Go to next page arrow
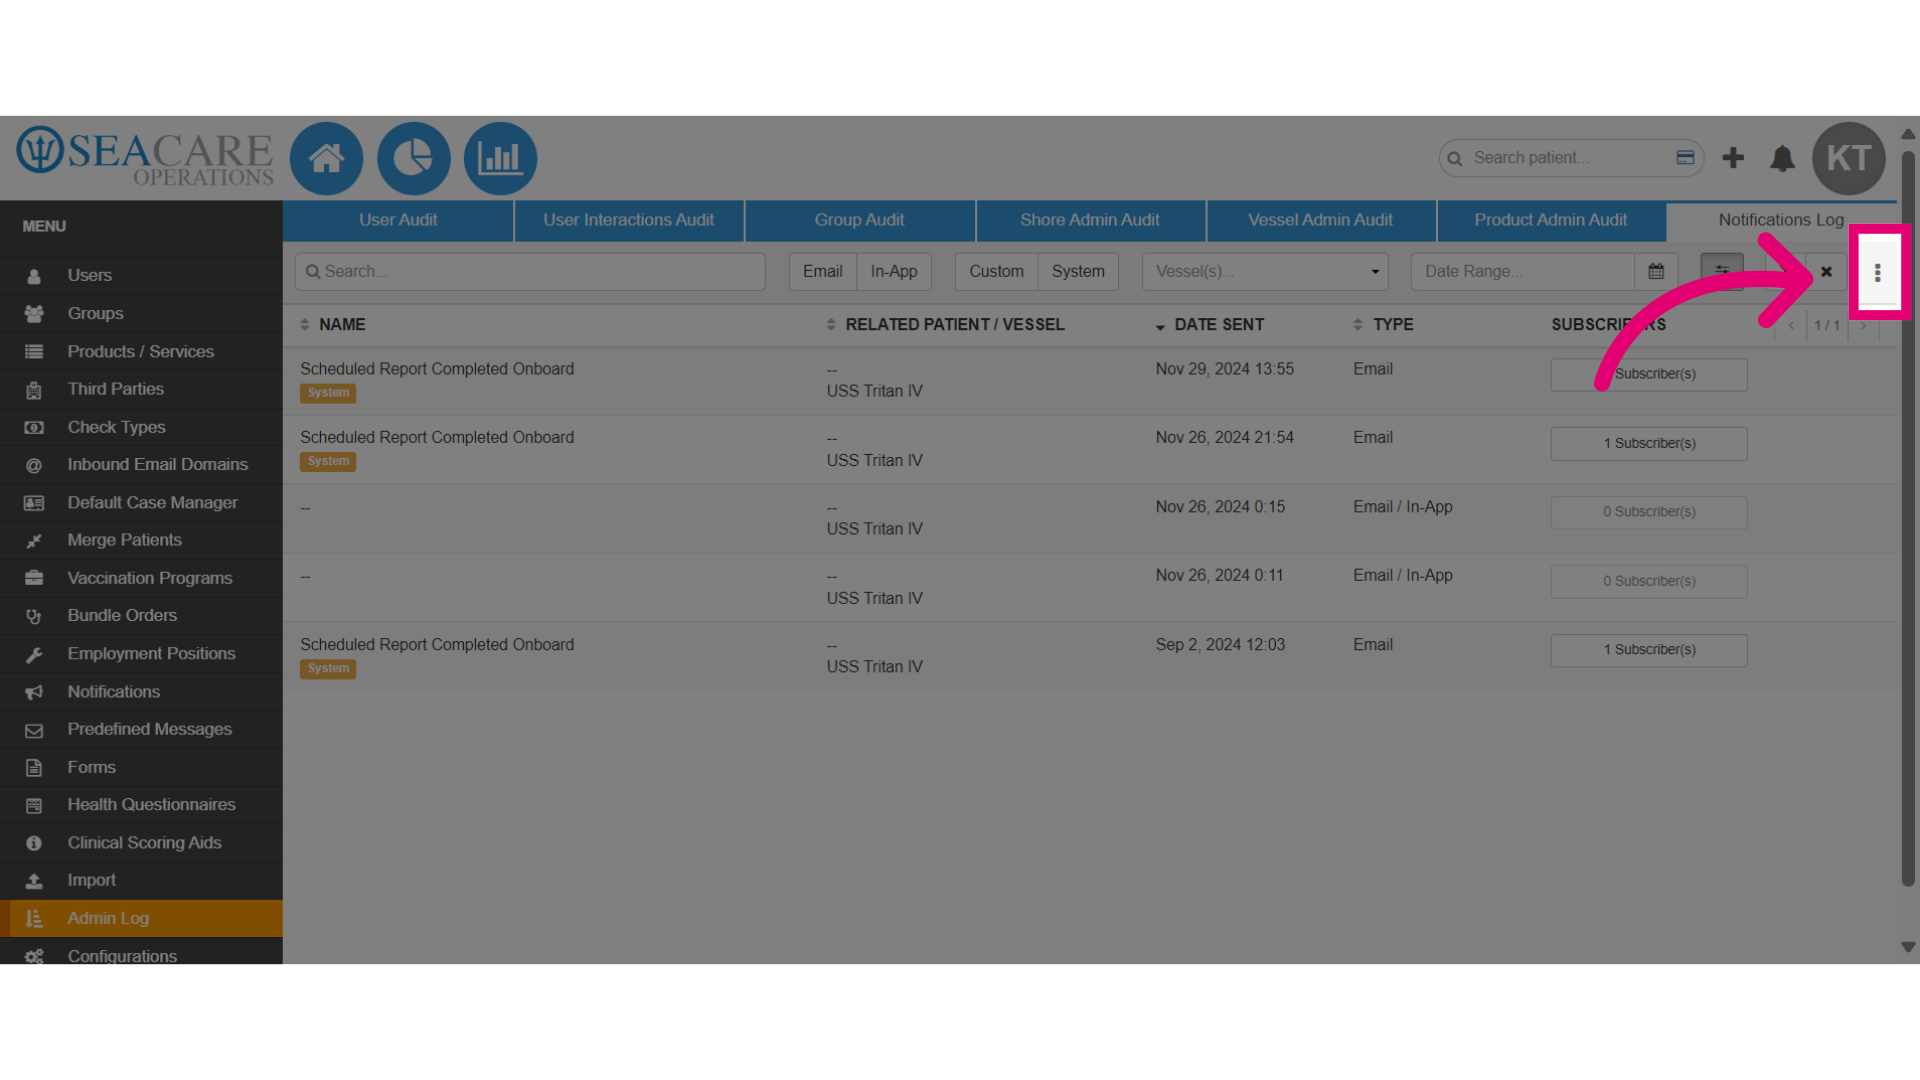Screen dimensions: 1920x1080 pos(1863,325)
